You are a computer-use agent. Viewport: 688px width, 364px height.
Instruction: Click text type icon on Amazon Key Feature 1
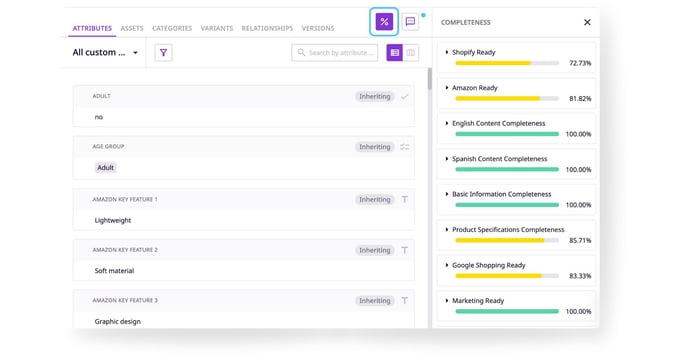point(405,200)
